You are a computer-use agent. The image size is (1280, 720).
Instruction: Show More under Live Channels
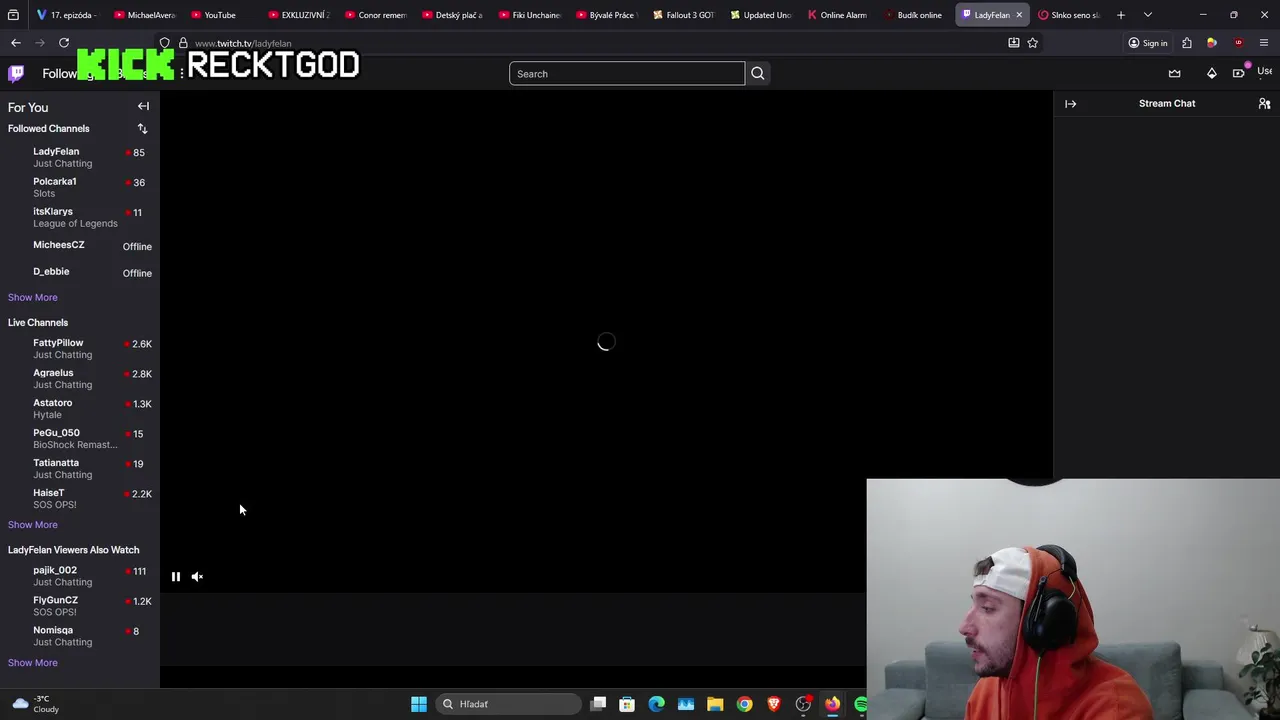pyautogui.click(x=32, y=524)
